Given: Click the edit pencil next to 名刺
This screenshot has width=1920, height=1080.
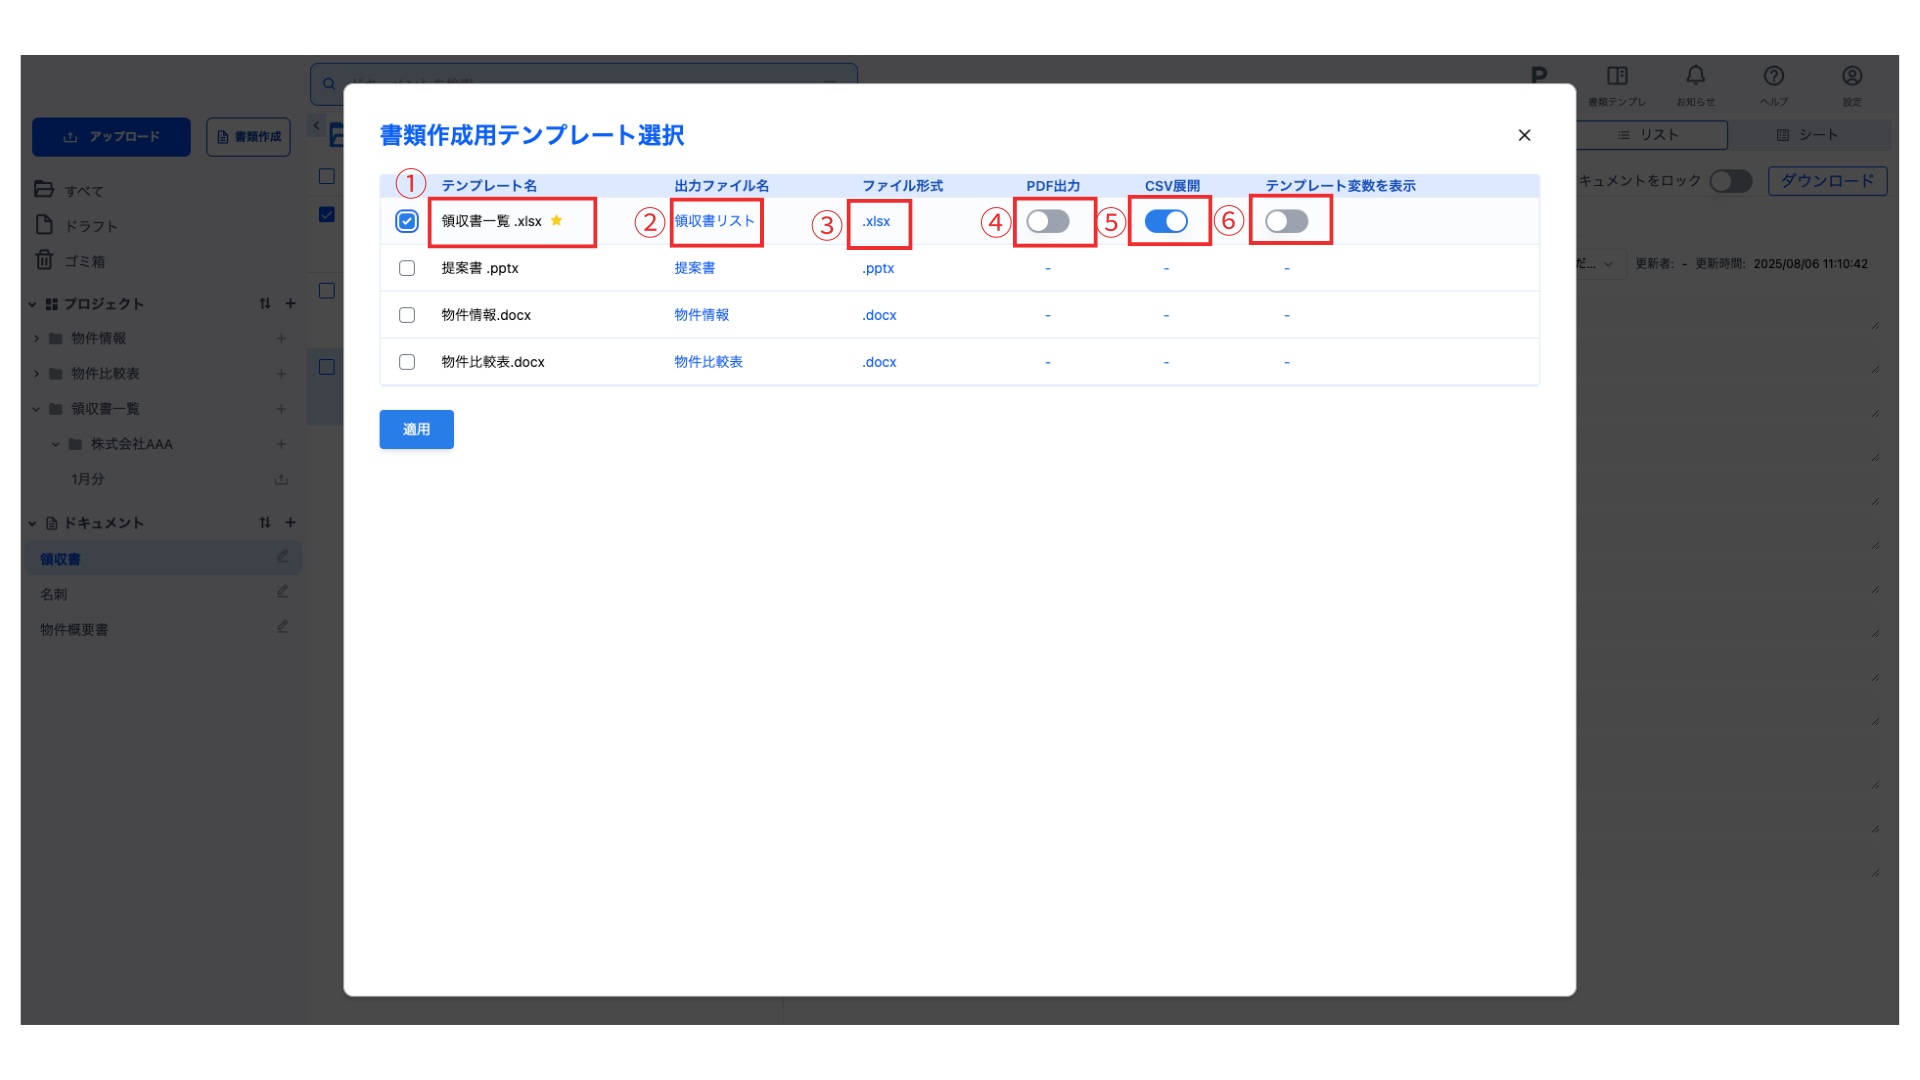Looking at the screenshot, I should click(282, 593).
